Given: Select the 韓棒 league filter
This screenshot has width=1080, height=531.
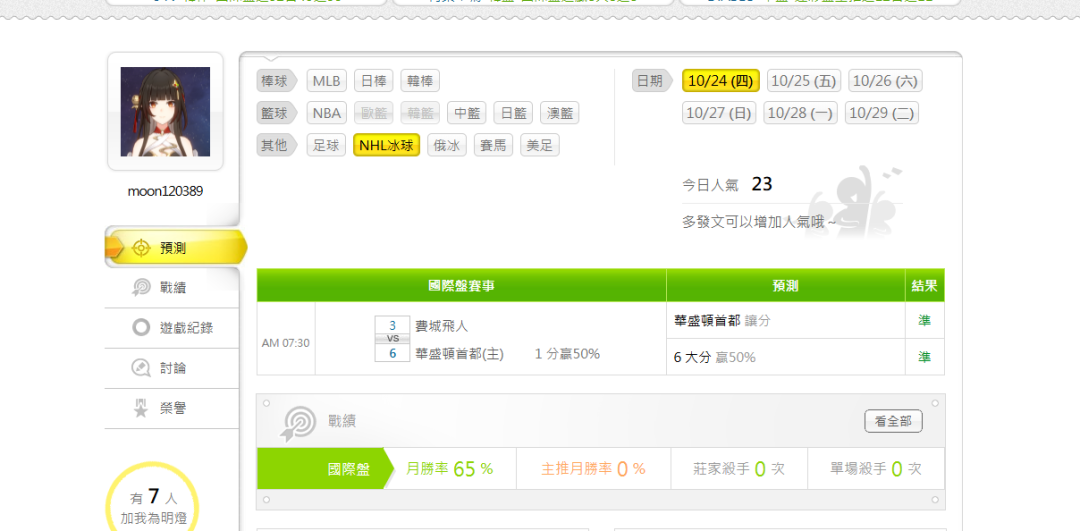Looking at the screenshot, I should pos(420,81).
